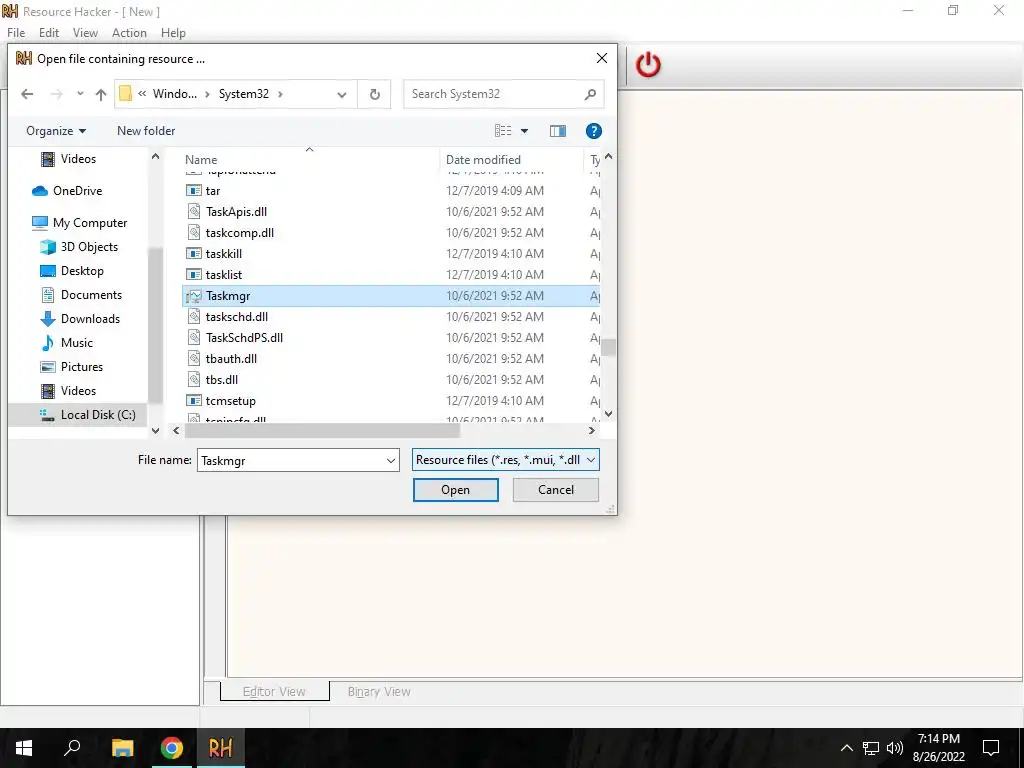
Task: Click the change view icon
Action: pyautogui.click(x=503, y=131)
